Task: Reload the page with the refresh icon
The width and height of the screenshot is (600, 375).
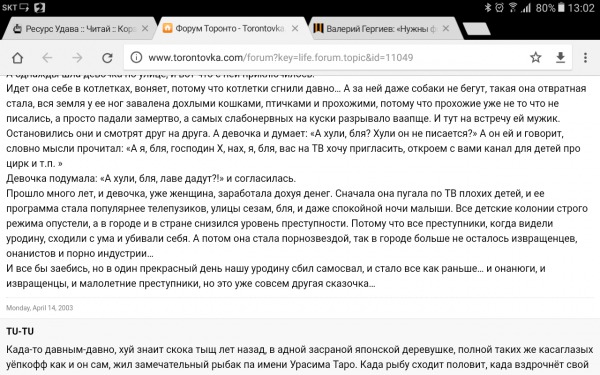Action: pos(108,58)
